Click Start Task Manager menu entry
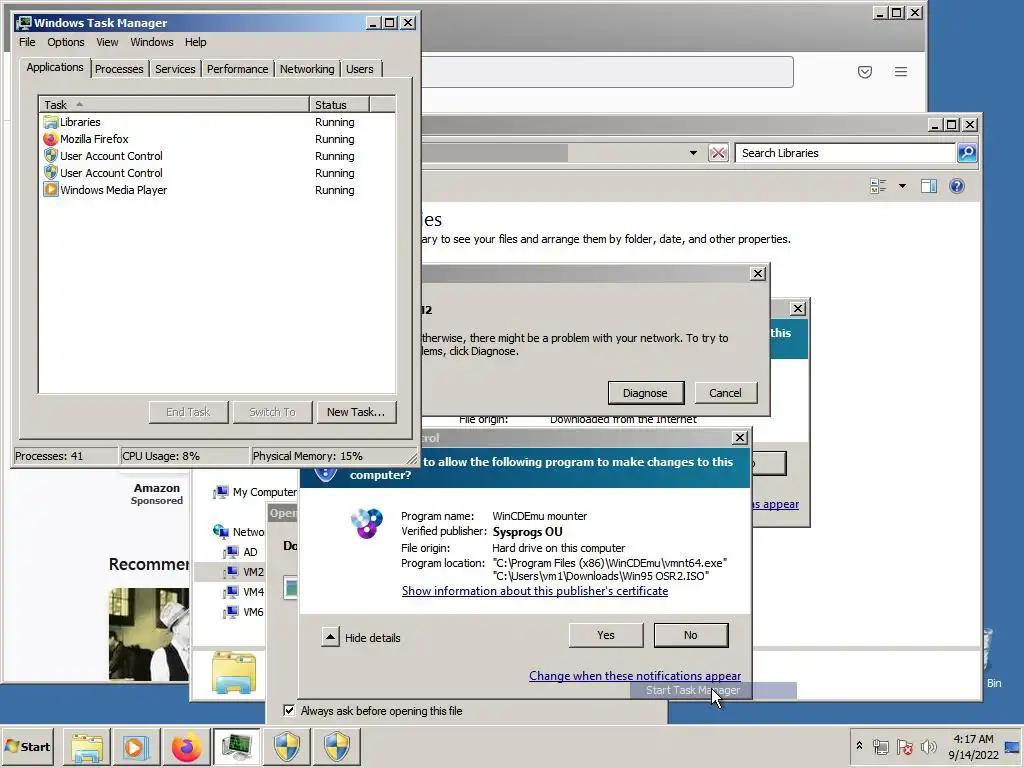Screen dimensions: 1024x768 pos(713,690)
